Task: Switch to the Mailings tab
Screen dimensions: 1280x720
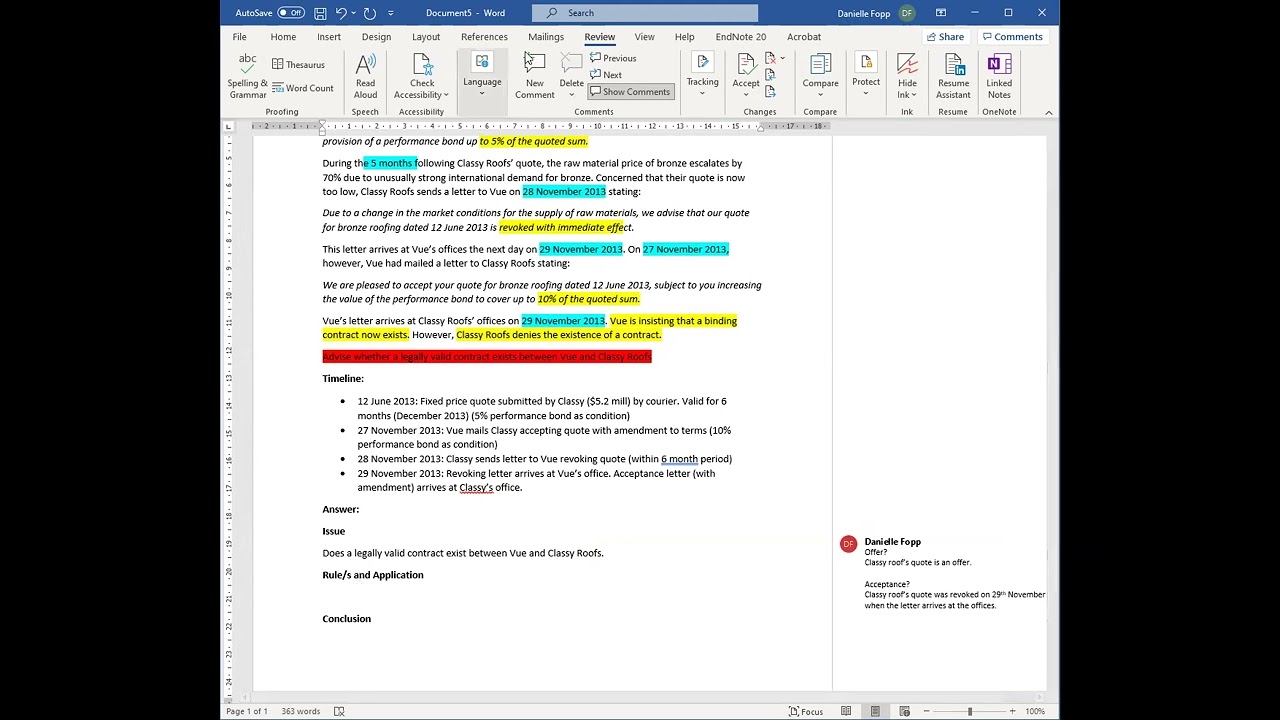Action: tap(546, 37)
